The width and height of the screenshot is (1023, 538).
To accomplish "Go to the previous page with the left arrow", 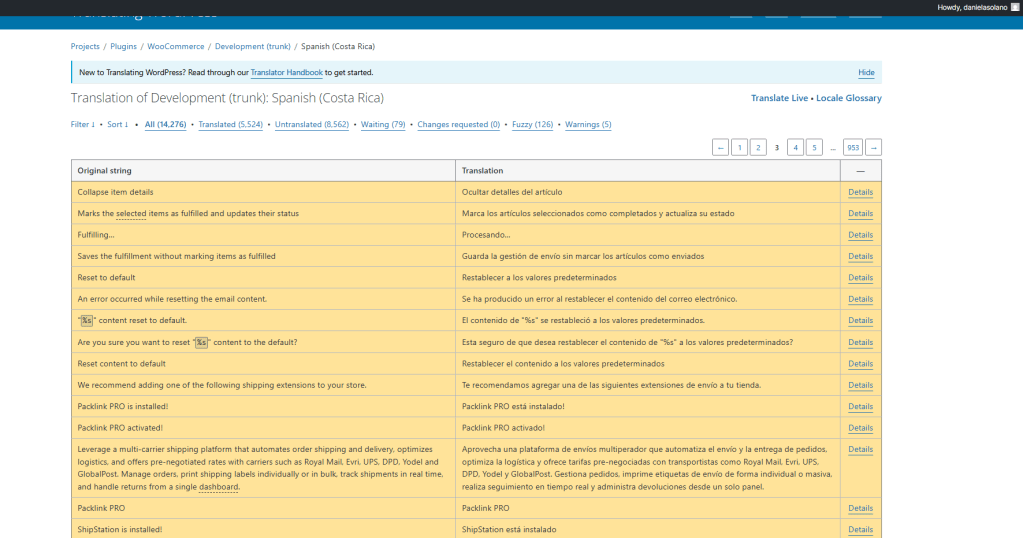I will (720, 148).
